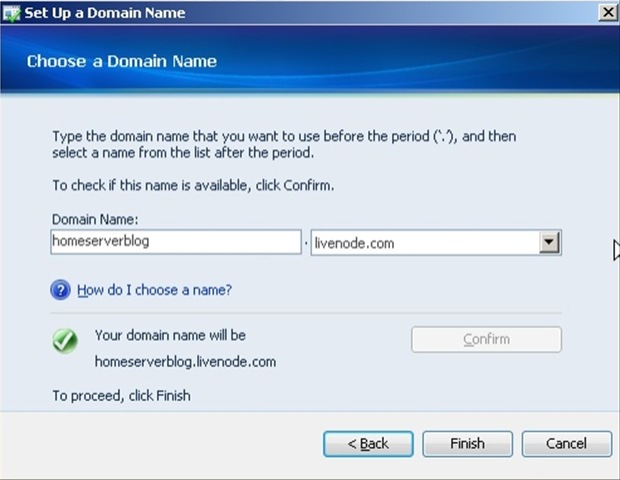Click the 'To proceed, click Finish' text
The height and width of the screenshot is (480, 620).
[121, 396]
